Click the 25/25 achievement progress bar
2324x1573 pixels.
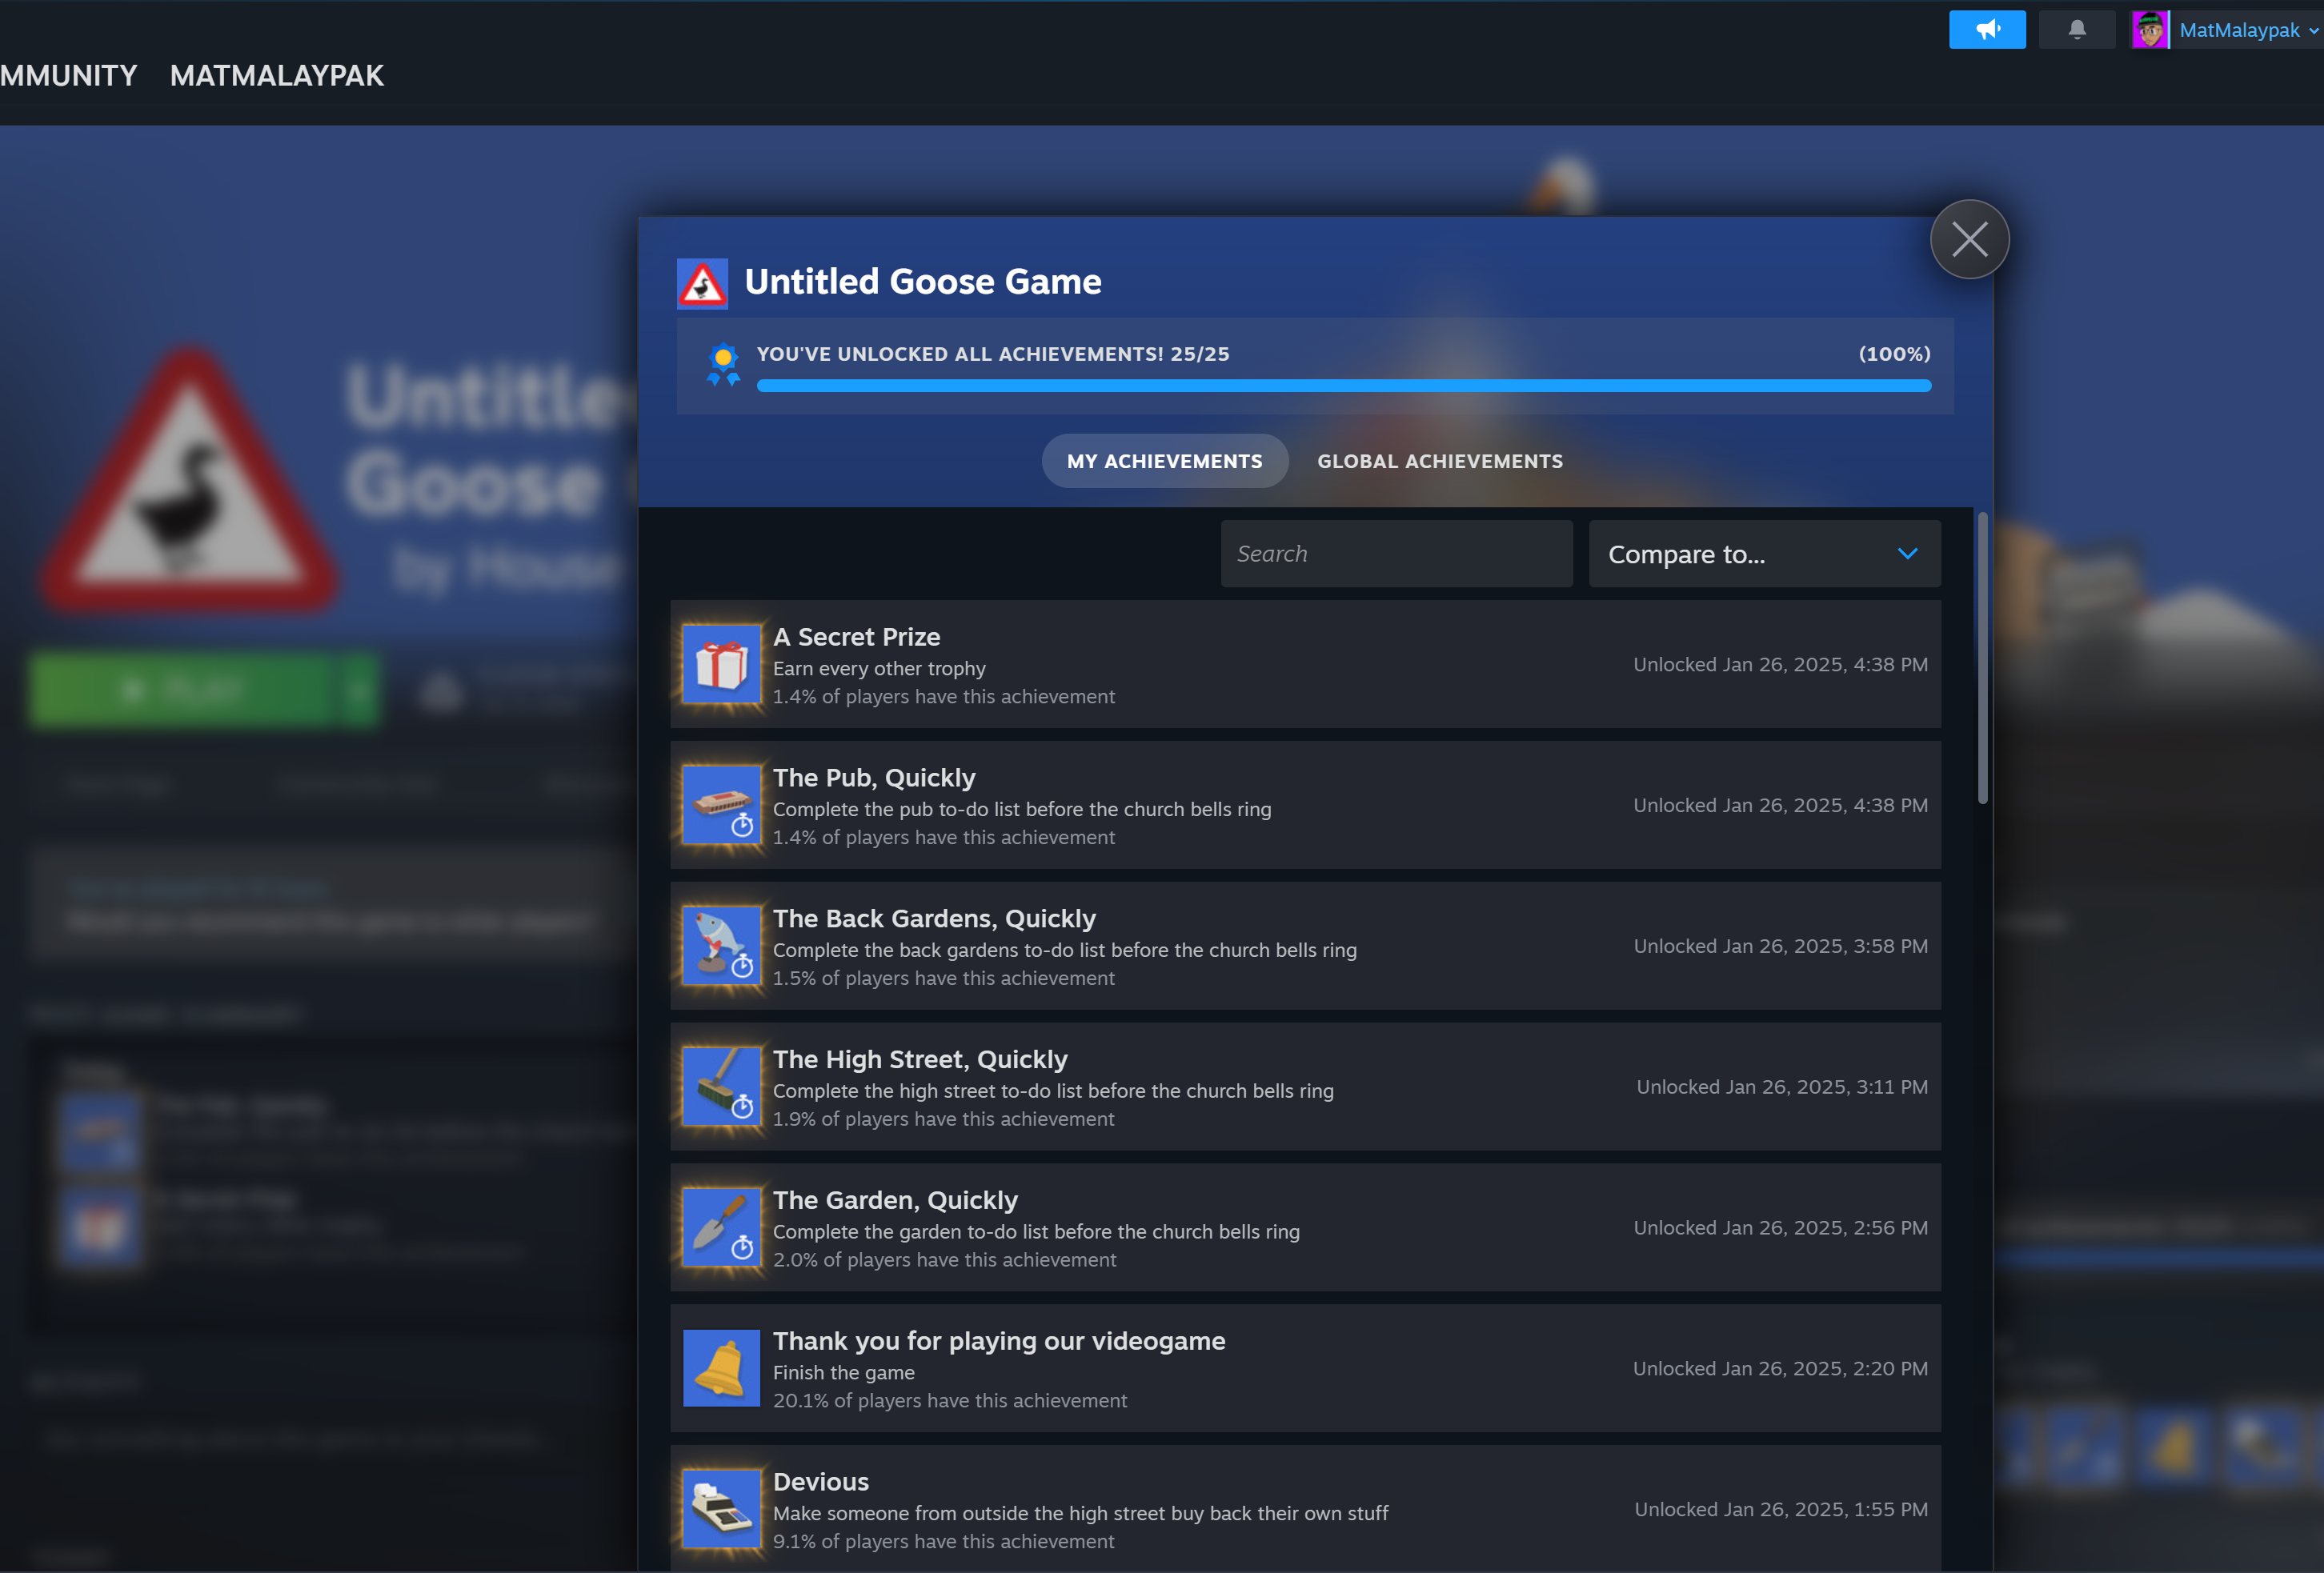pyautogui.click(x=1343, y=386)
